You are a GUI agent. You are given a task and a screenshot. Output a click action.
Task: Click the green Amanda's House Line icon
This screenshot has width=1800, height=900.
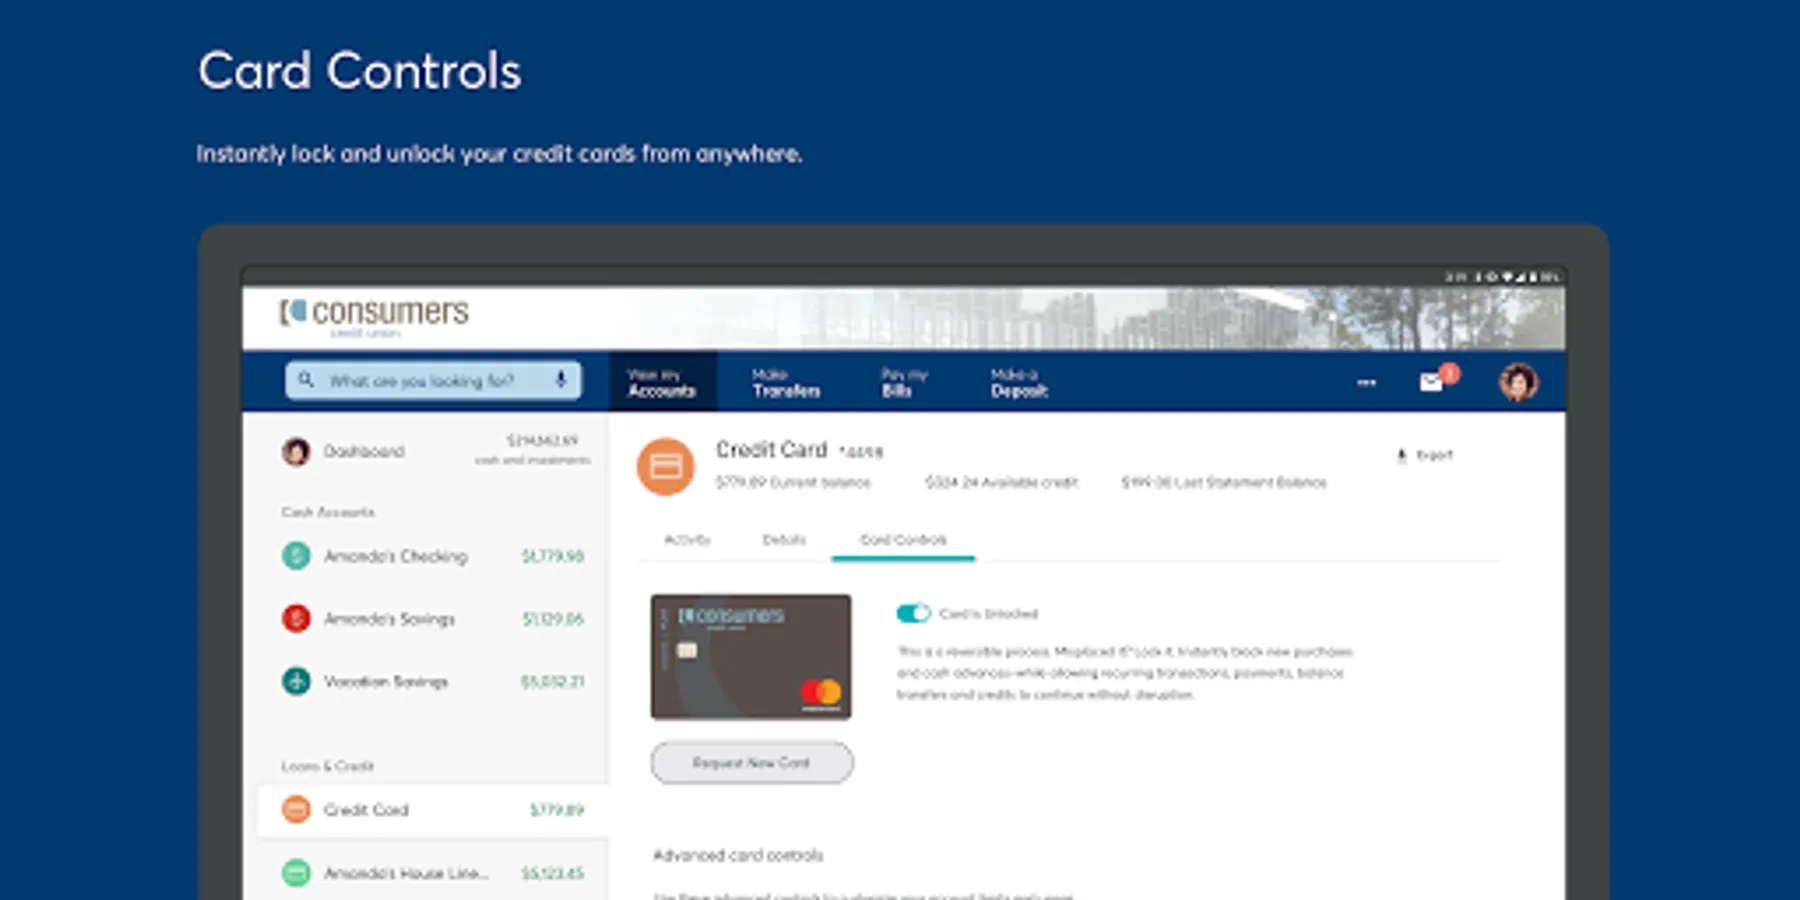click(x=296, y=873)
